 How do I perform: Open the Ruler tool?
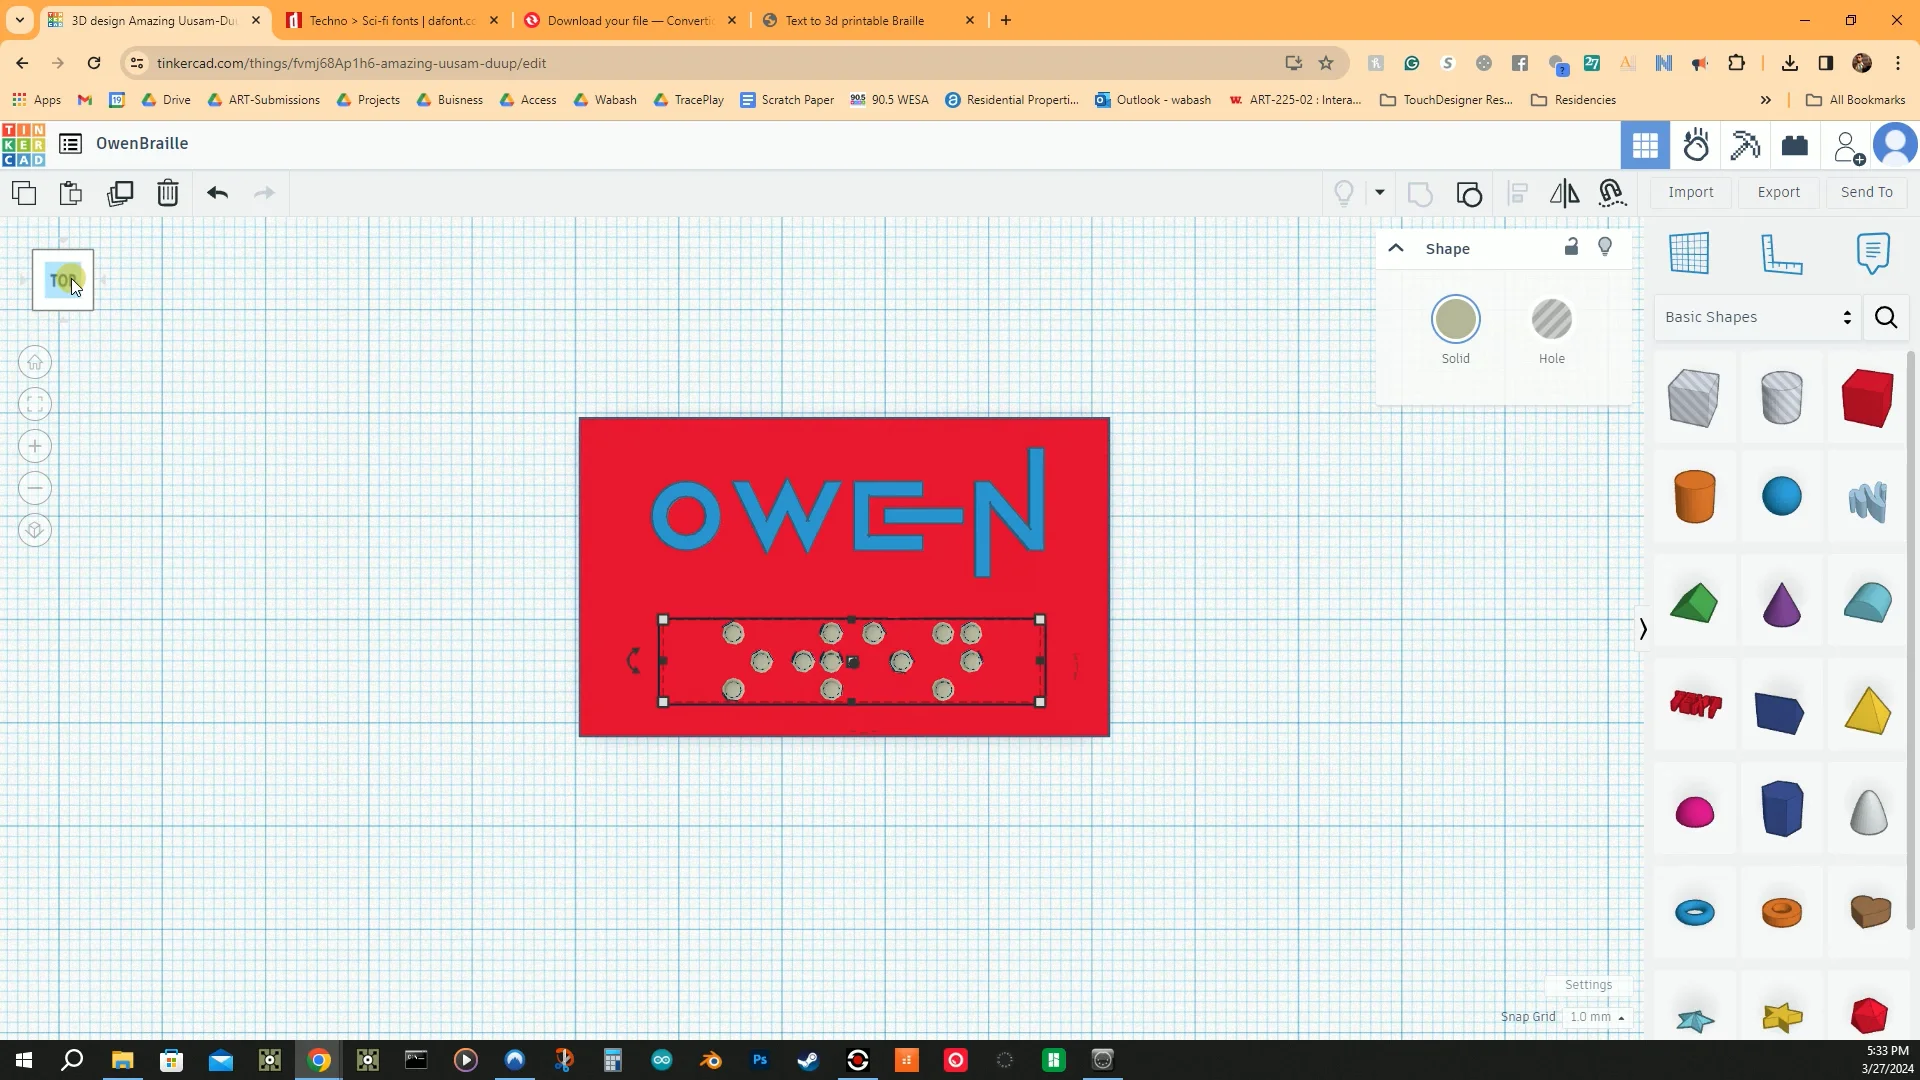(x=1783, y=253)
